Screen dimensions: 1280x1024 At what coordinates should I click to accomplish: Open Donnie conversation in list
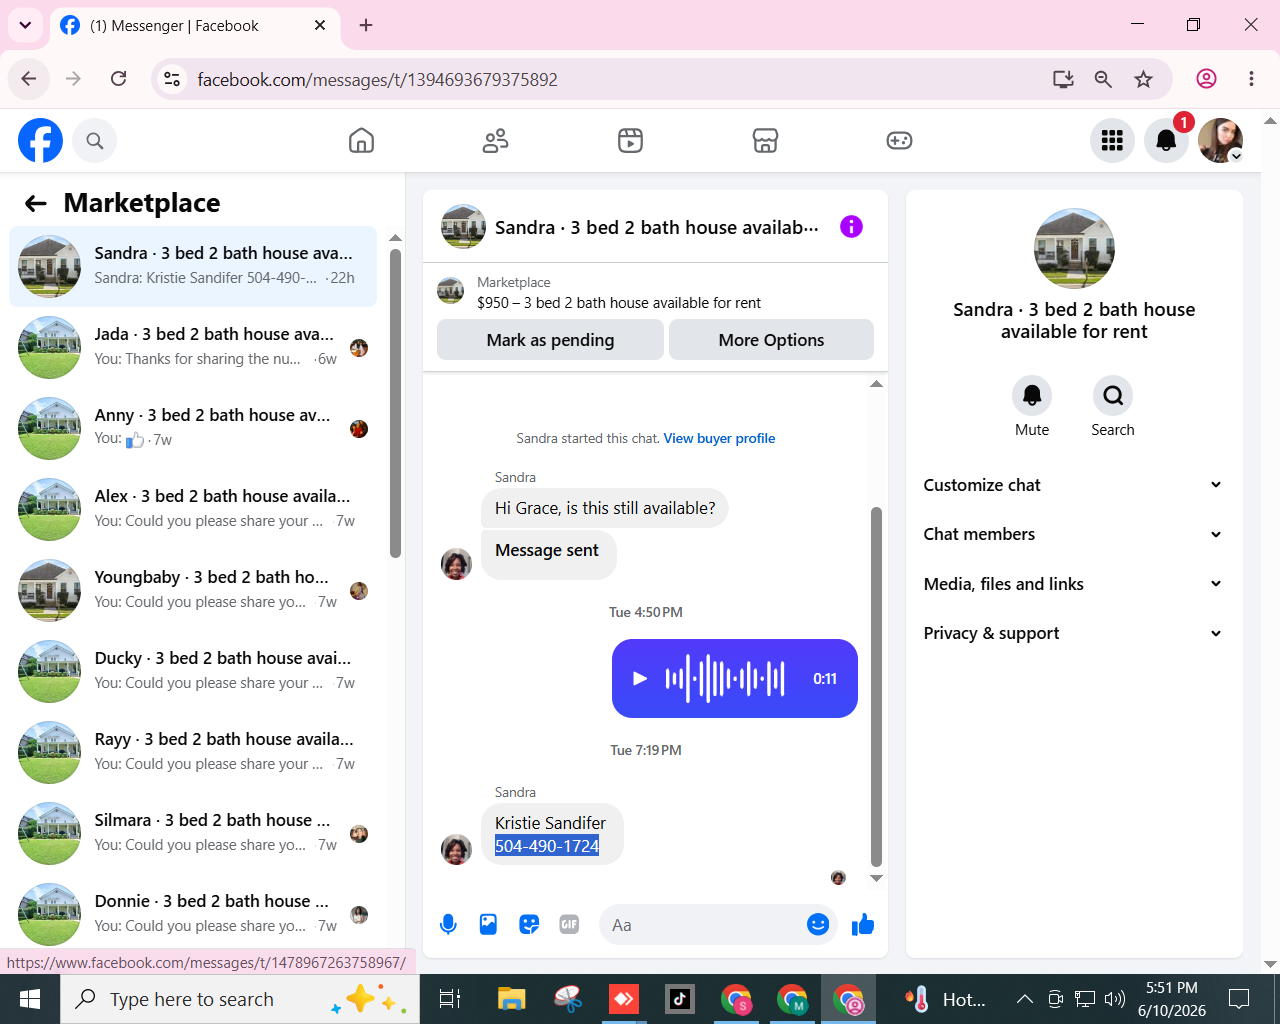click(x=193, y=914)
